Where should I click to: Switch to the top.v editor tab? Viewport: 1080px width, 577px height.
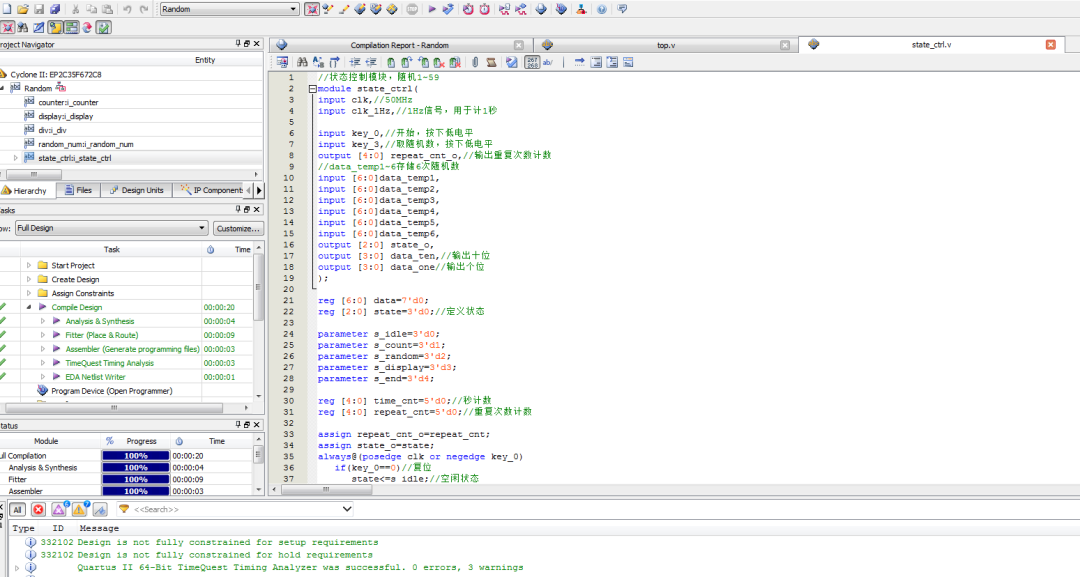coord(665,45)
